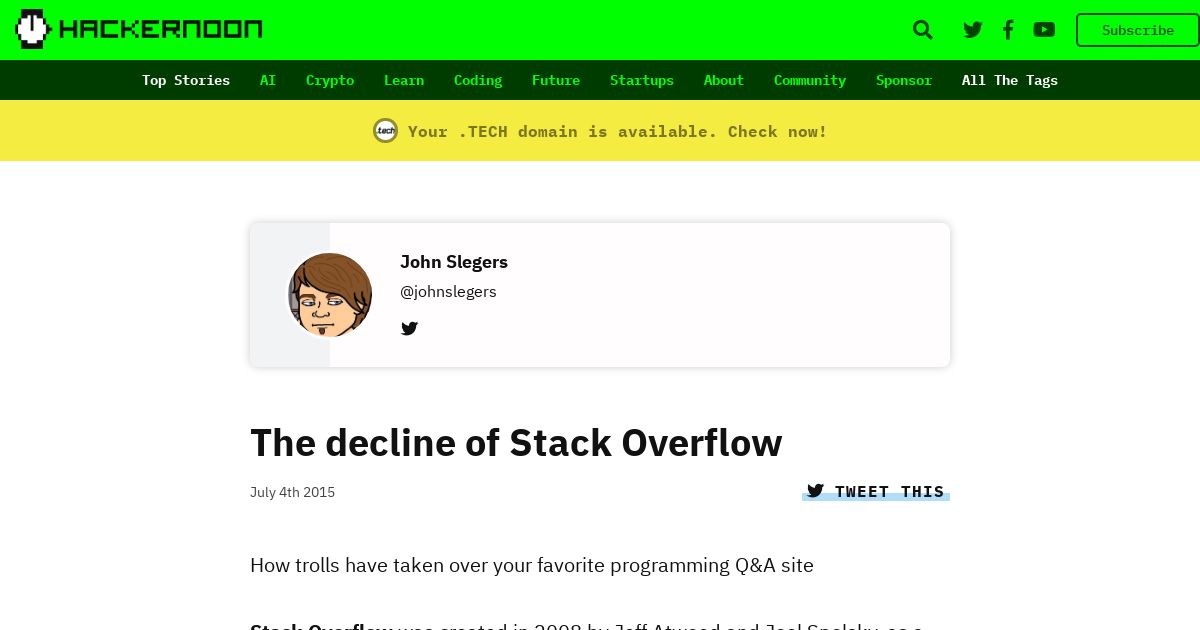Open the Learn navigation item

pyautogui.click(x=404, y=80)
